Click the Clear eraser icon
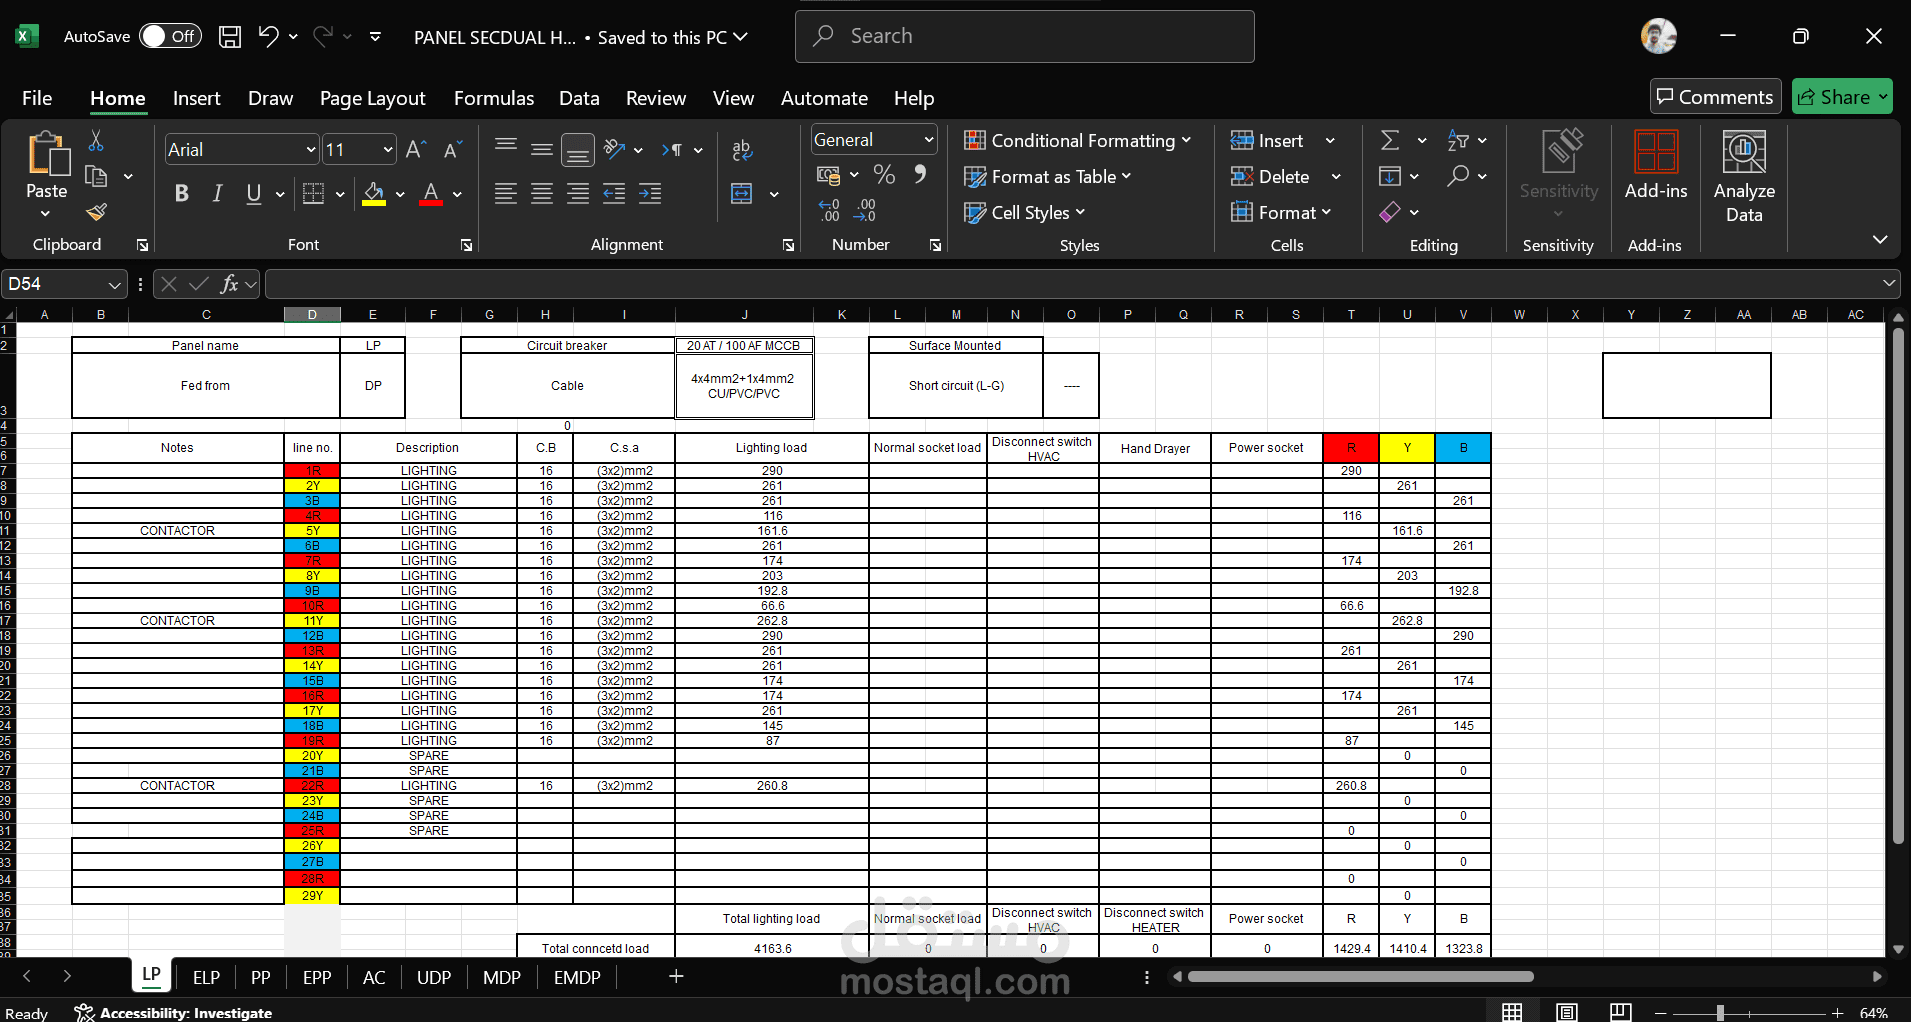The width and height of the screenshot is (1911, 1022). [1390, 212]
